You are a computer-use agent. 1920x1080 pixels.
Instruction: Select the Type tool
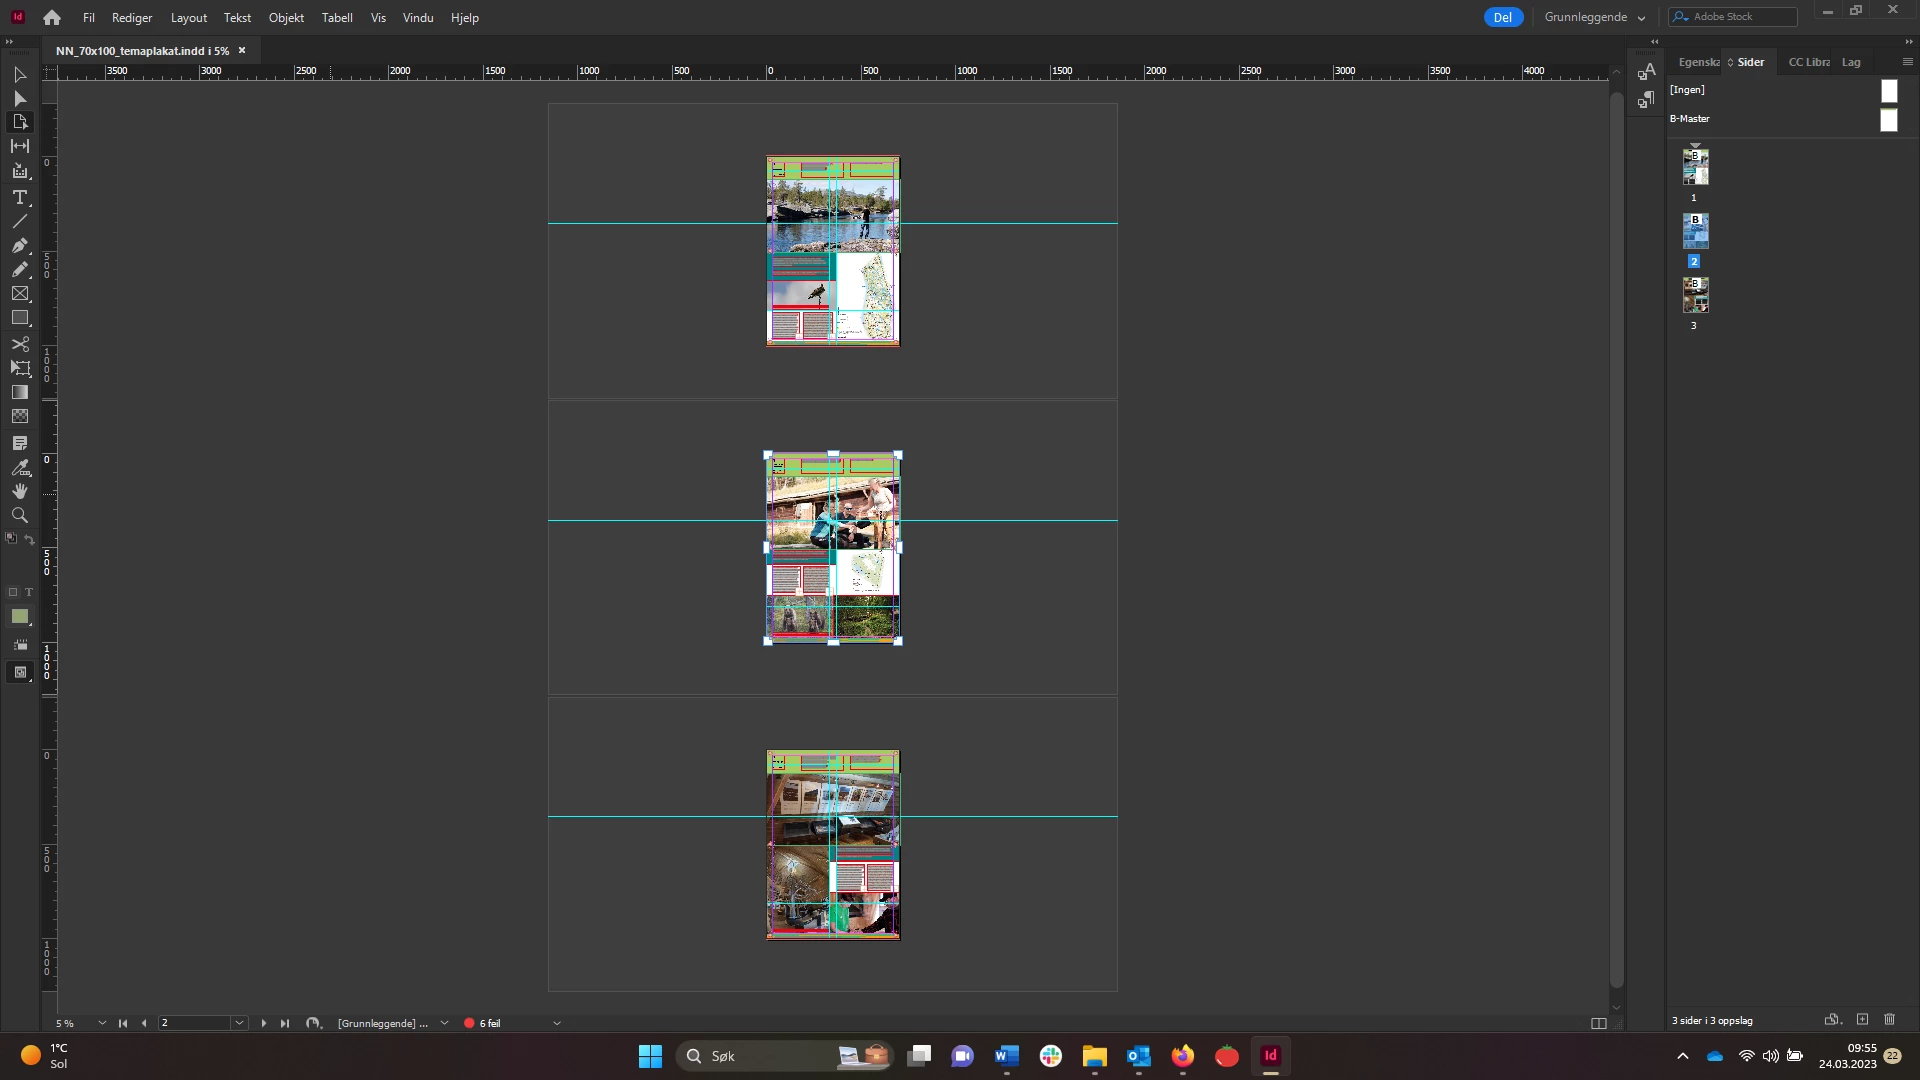(19, 197)
